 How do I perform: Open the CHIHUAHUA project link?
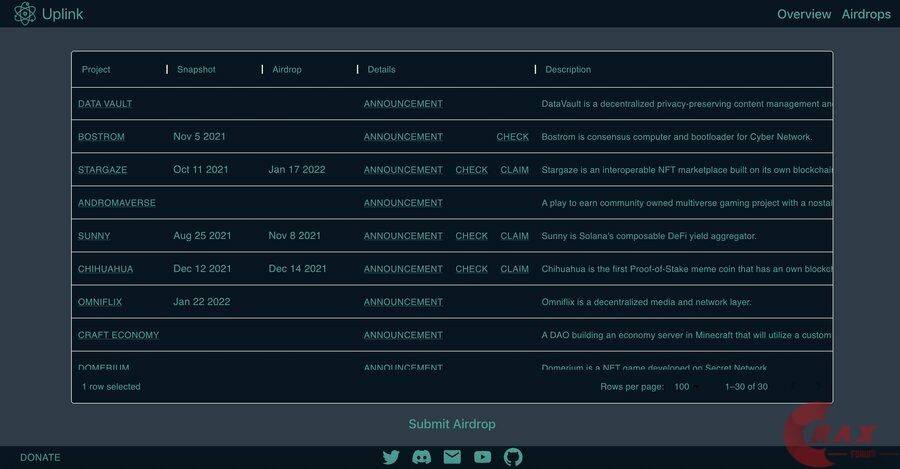click(x=106, y=269)
